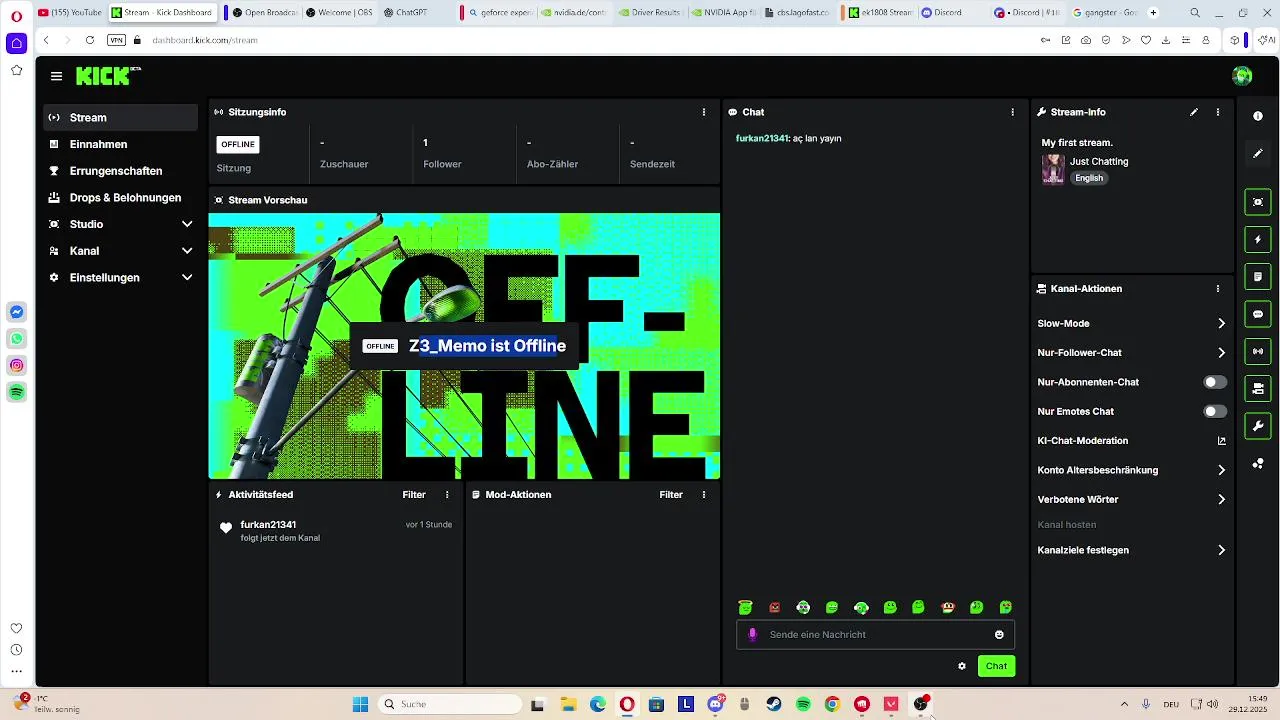1280x720 pixels.
Task: Edit stream info with pencil icon in Stream-Info header
Action: 1194,112
